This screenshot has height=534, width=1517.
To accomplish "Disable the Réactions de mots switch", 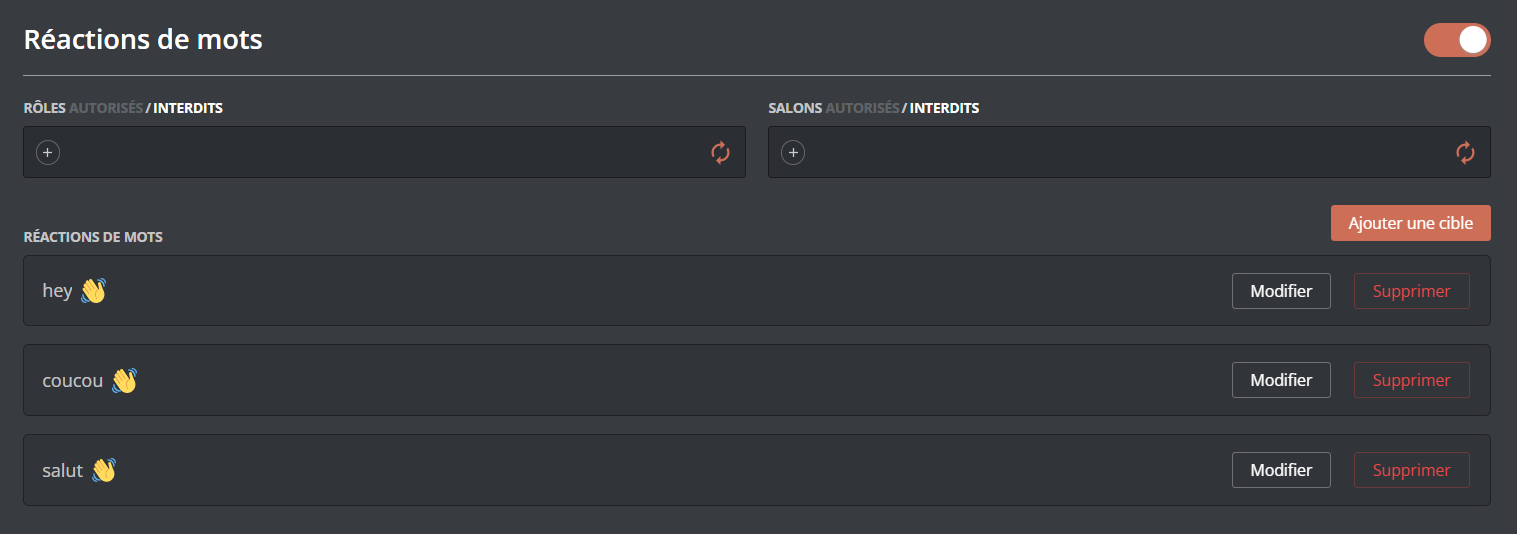I will pyautogui.click(x=1456, y=40).
